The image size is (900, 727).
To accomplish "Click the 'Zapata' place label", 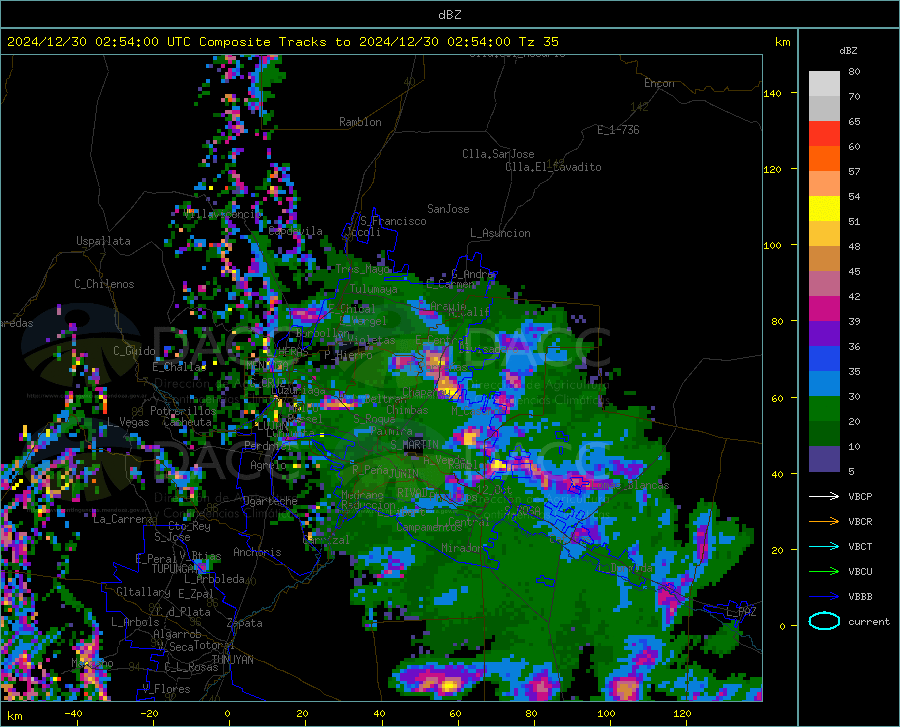I will [x=245, y=623].
